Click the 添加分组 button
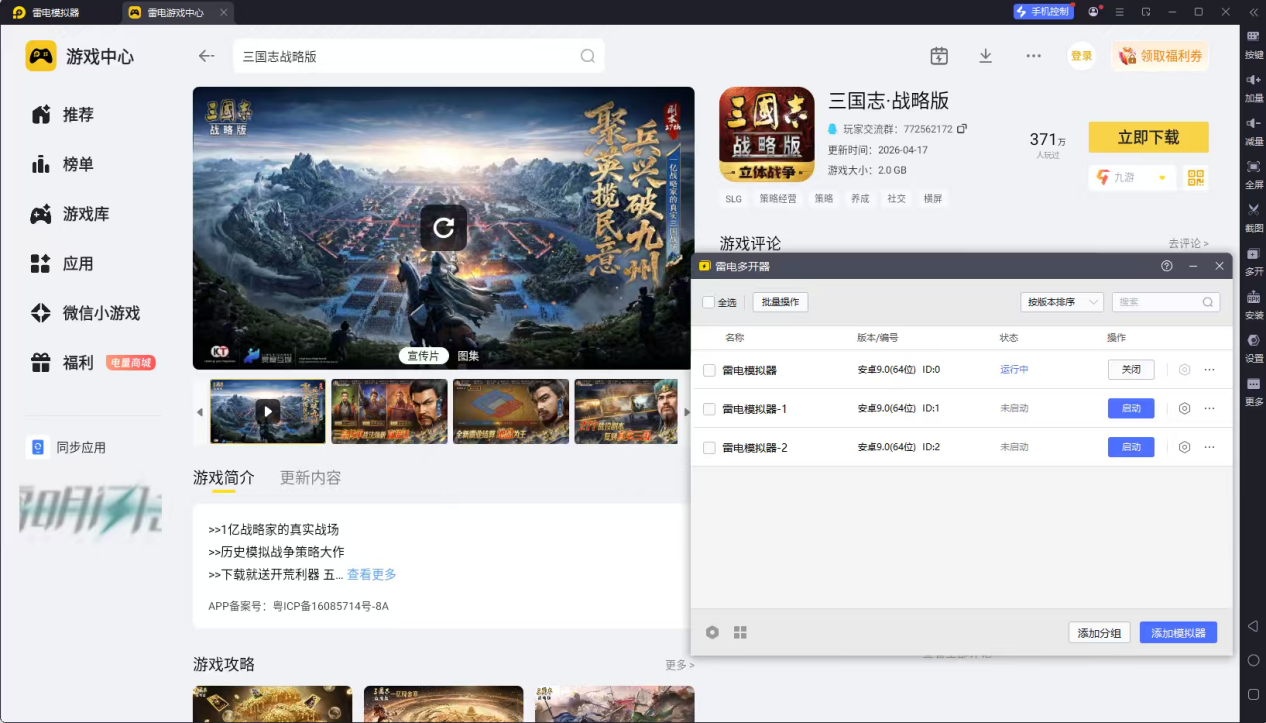Screen dimensions: 1266x723 click(x=1099, y=633)
